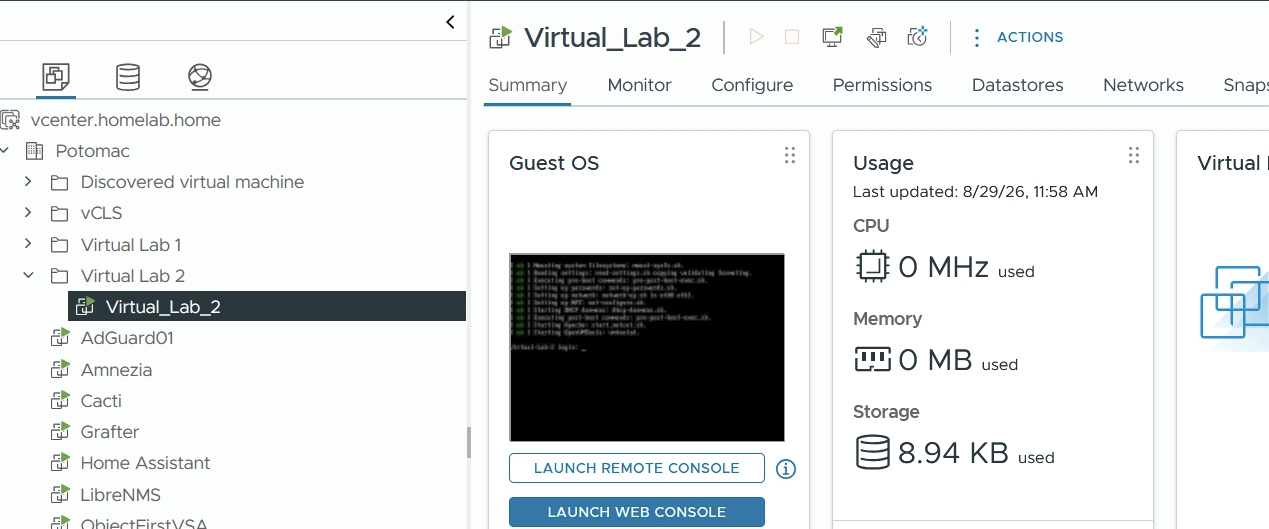Click the '0 MHz' CPU usage value
The image size is (1269, 529).
pos(944,267)
